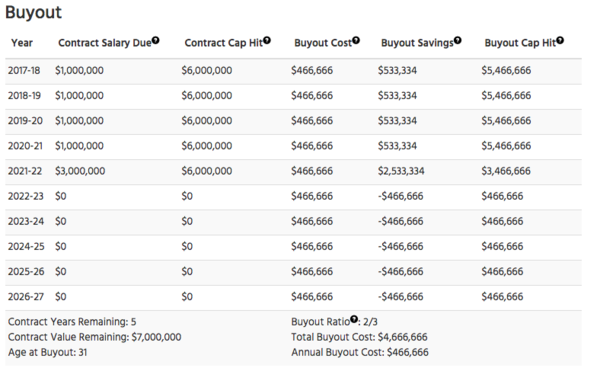This screenshot has height=368, width=600.
Task: Click the $3,466,666 buyout cap hit value
Action: pyautogui.click(x=506, y=171)
